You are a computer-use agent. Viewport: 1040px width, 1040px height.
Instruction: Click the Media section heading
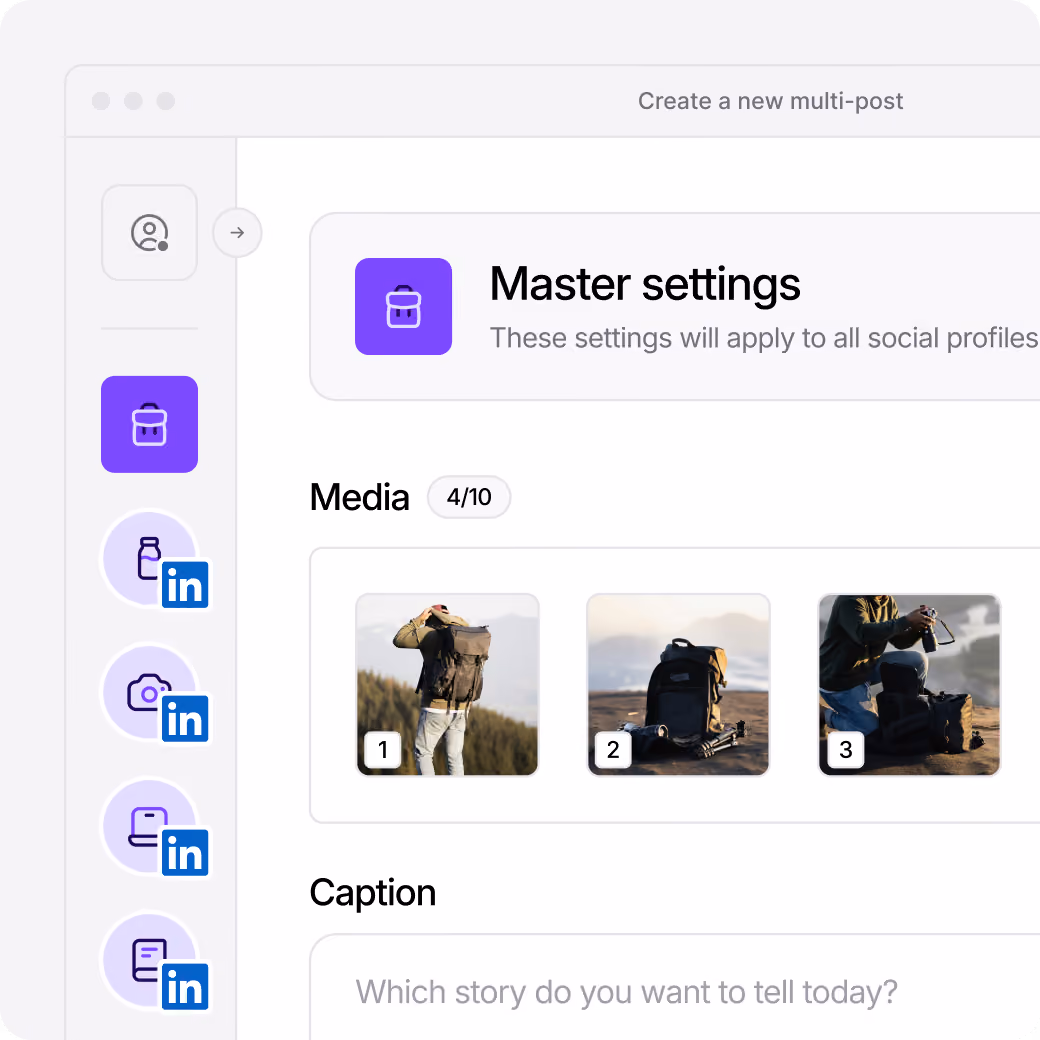(x=359, y=497)
